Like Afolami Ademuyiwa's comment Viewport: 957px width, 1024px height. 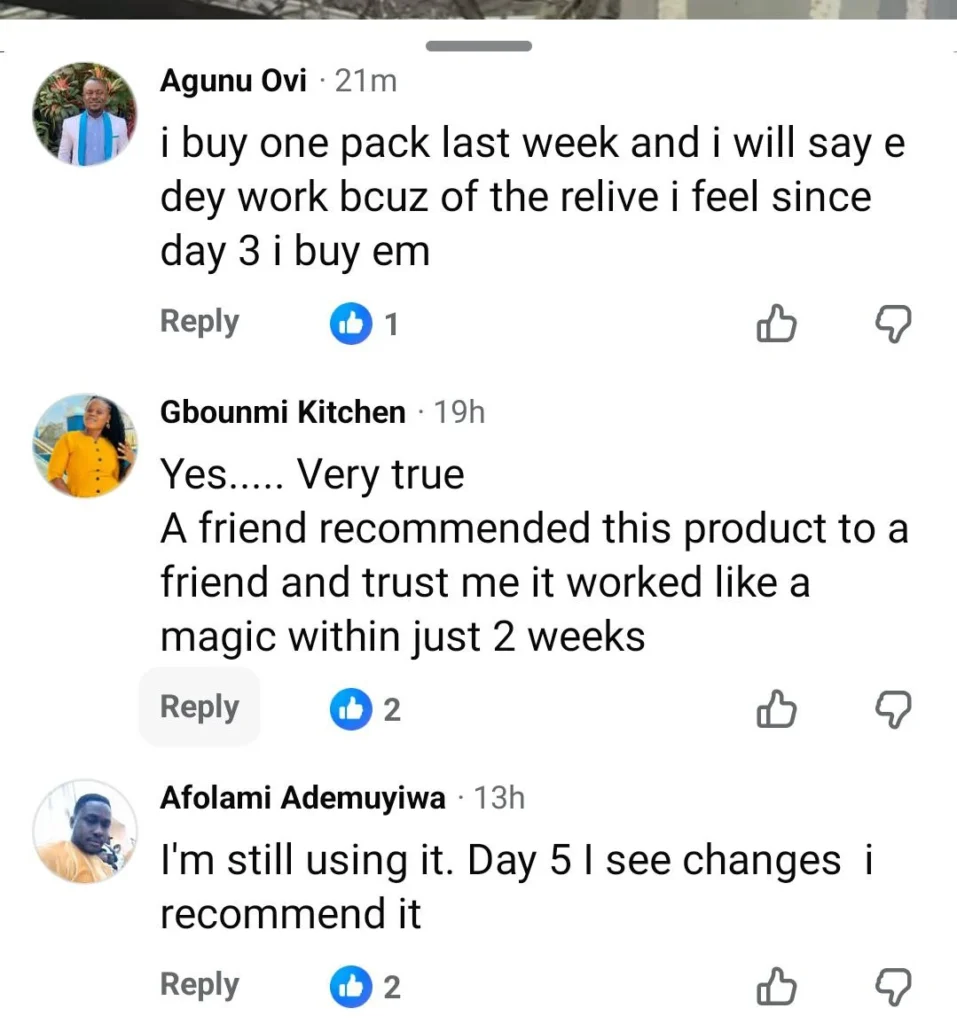(x=777, y=987)
